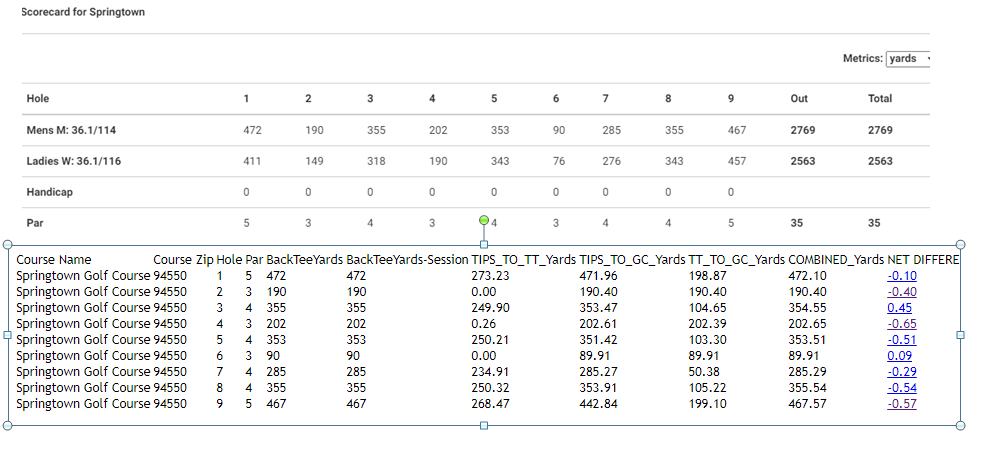Select the 198.87 cell

pyautogui.click(x=708, y=276)
